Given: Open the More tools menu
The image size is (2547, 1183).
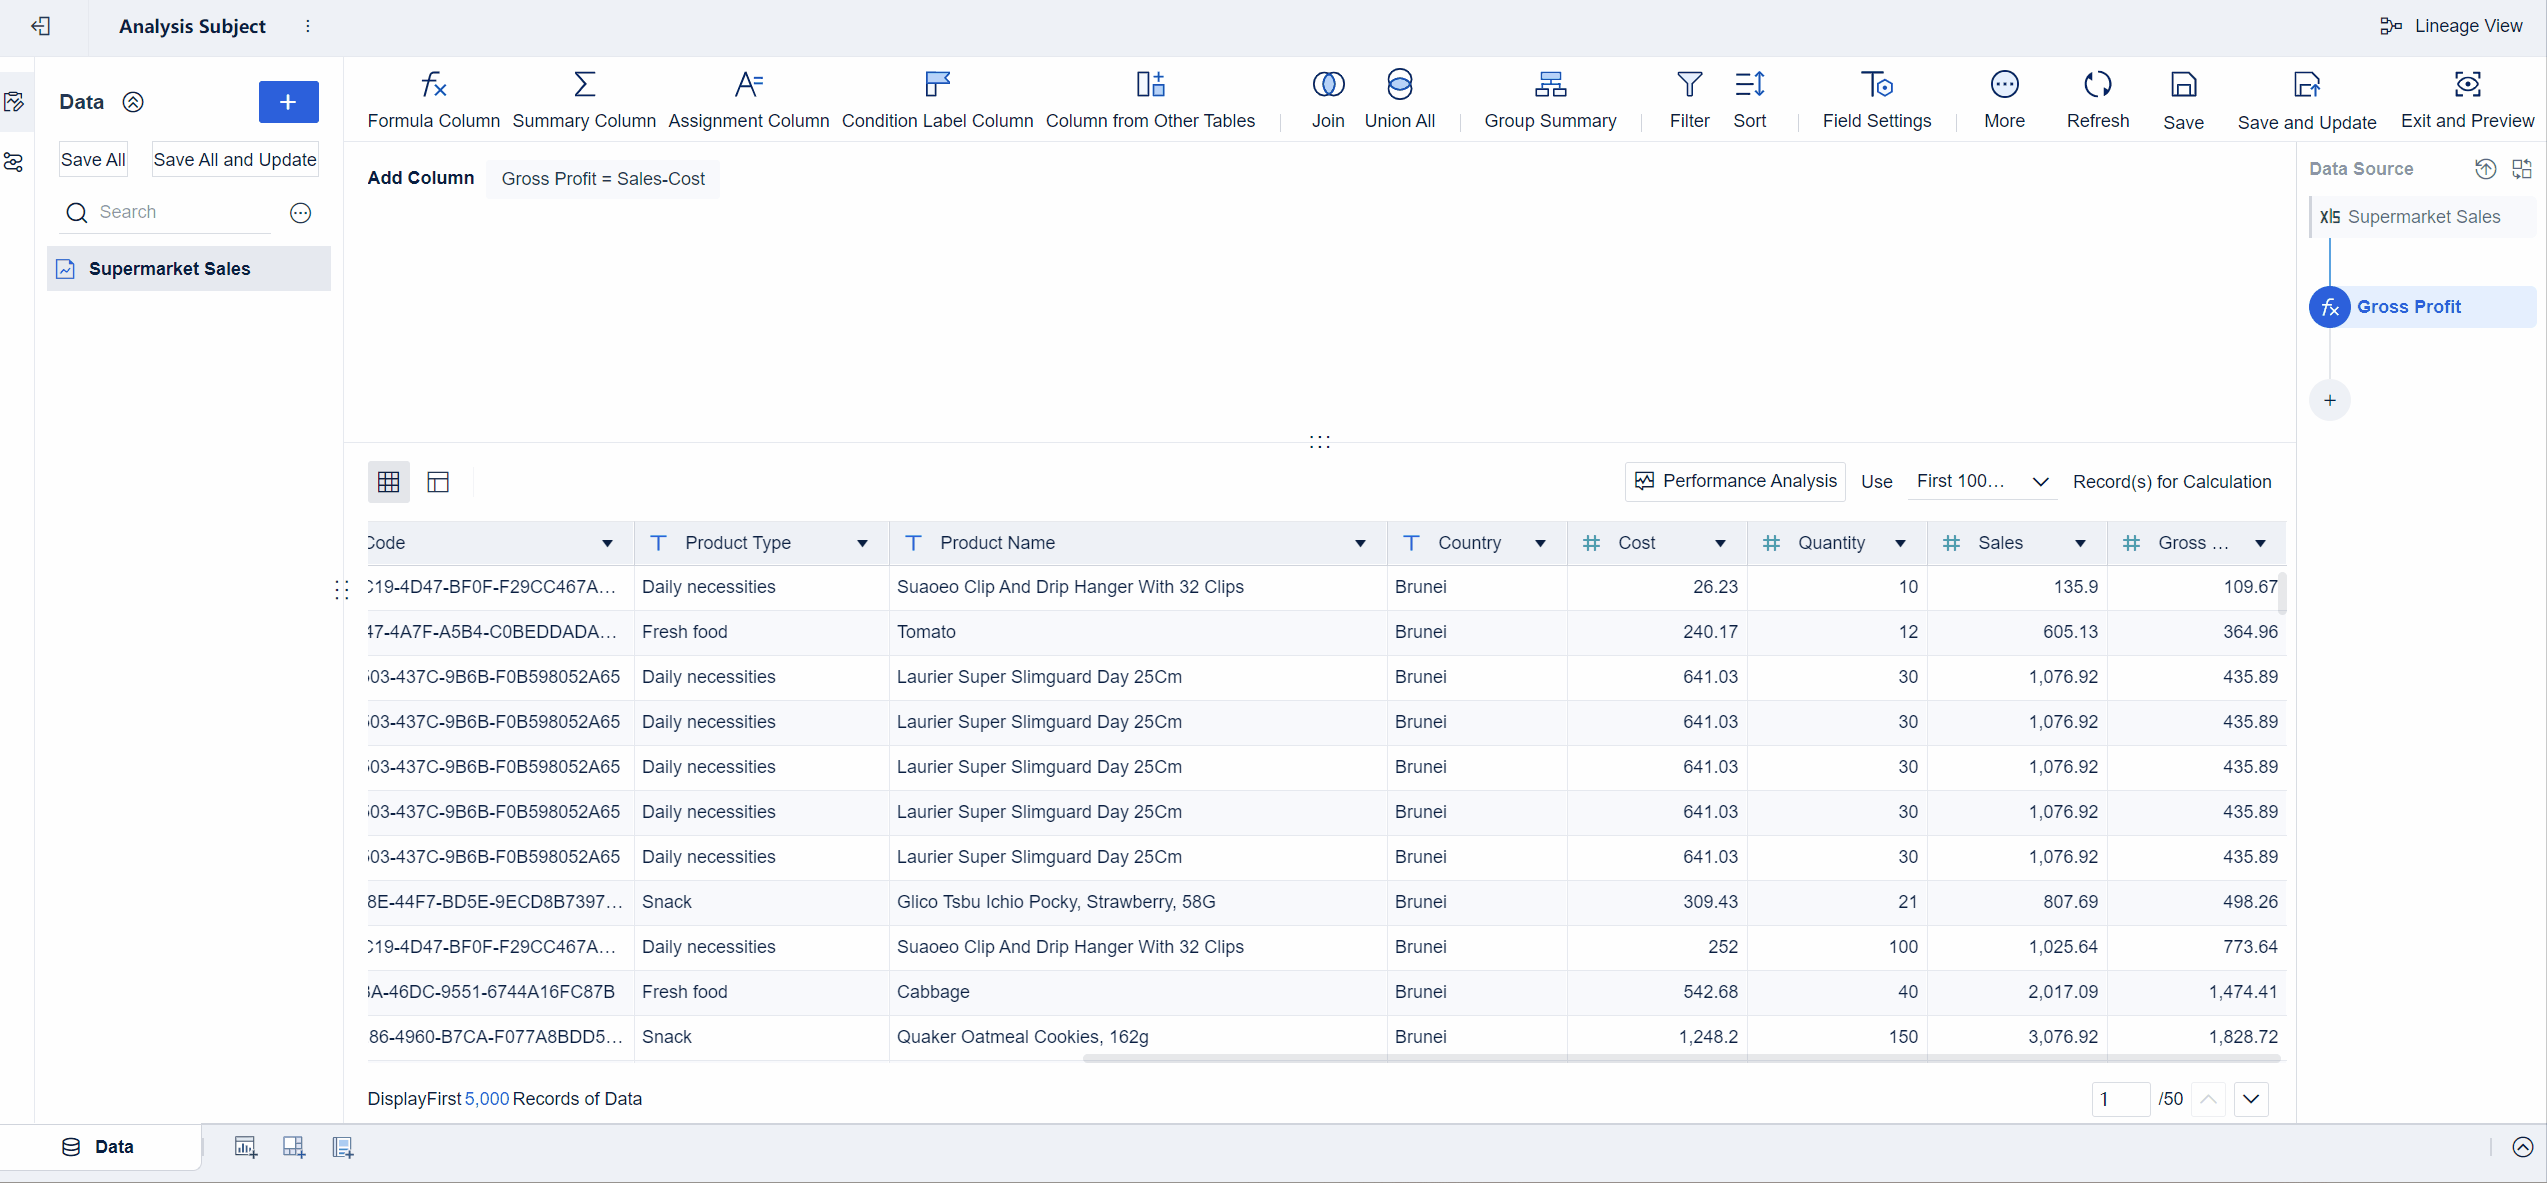Looking at the screenshot, I should [x=2004, y=100].
